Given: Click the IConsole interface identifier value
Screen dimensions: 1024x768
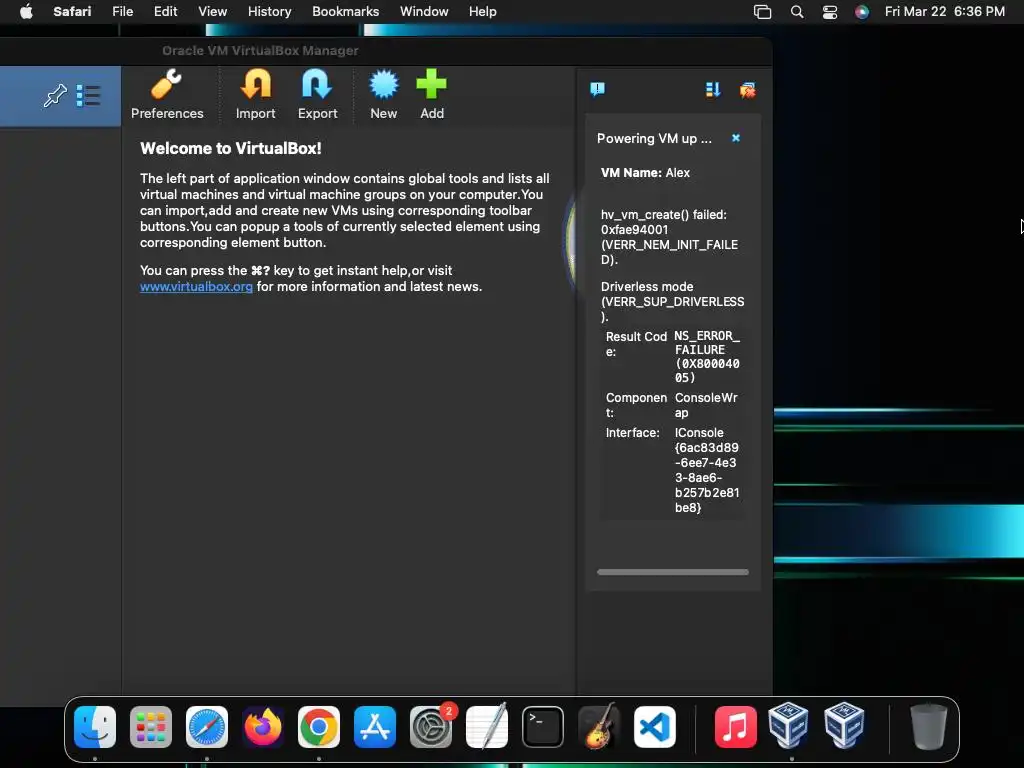Looking at the screenshot, I should (x=707, y=470).
